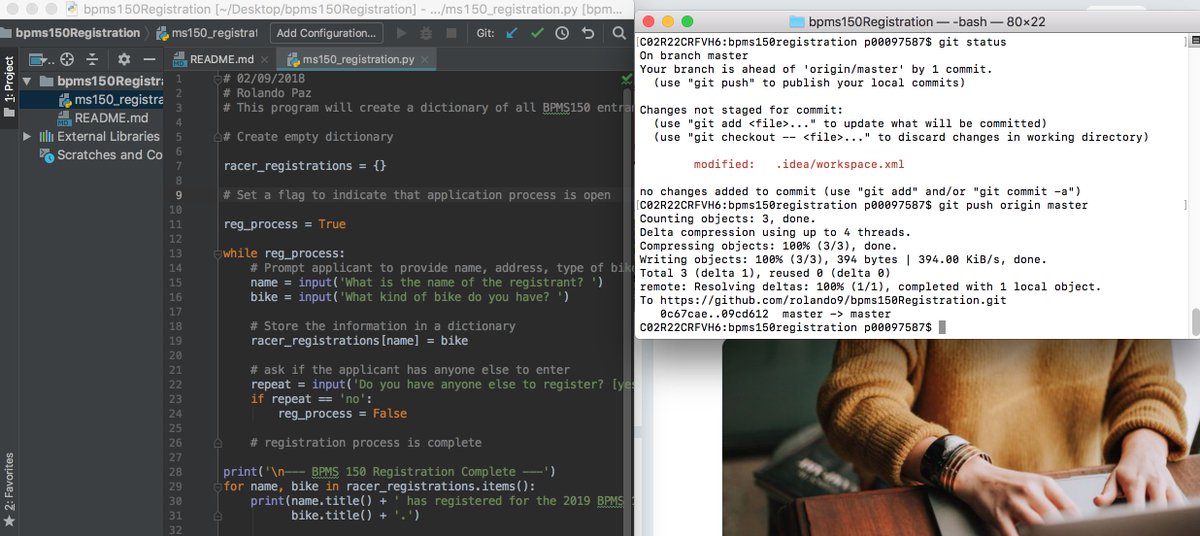The image size is (1200, 536).
Task: Click the Debug bug icon in PyCharm toolbar
Action: point(427,33)
